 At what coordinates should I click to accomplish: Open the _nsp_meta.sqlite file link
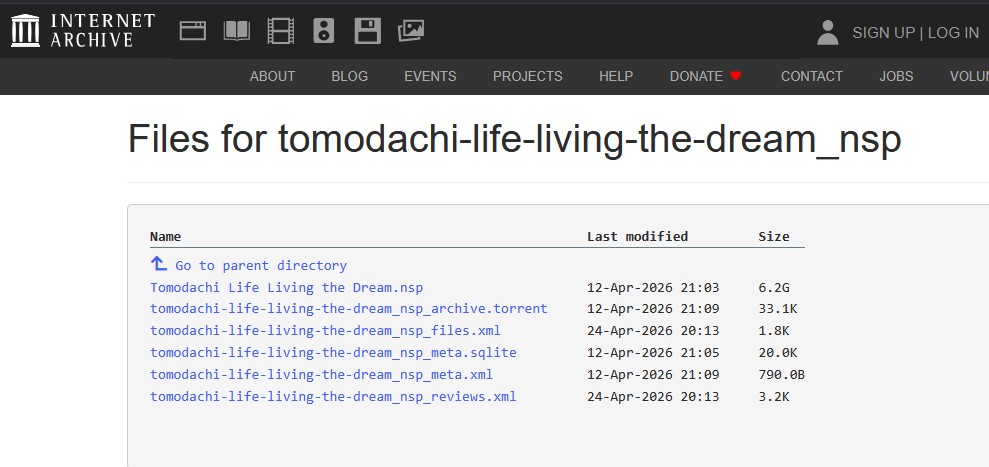click(333, 353)
